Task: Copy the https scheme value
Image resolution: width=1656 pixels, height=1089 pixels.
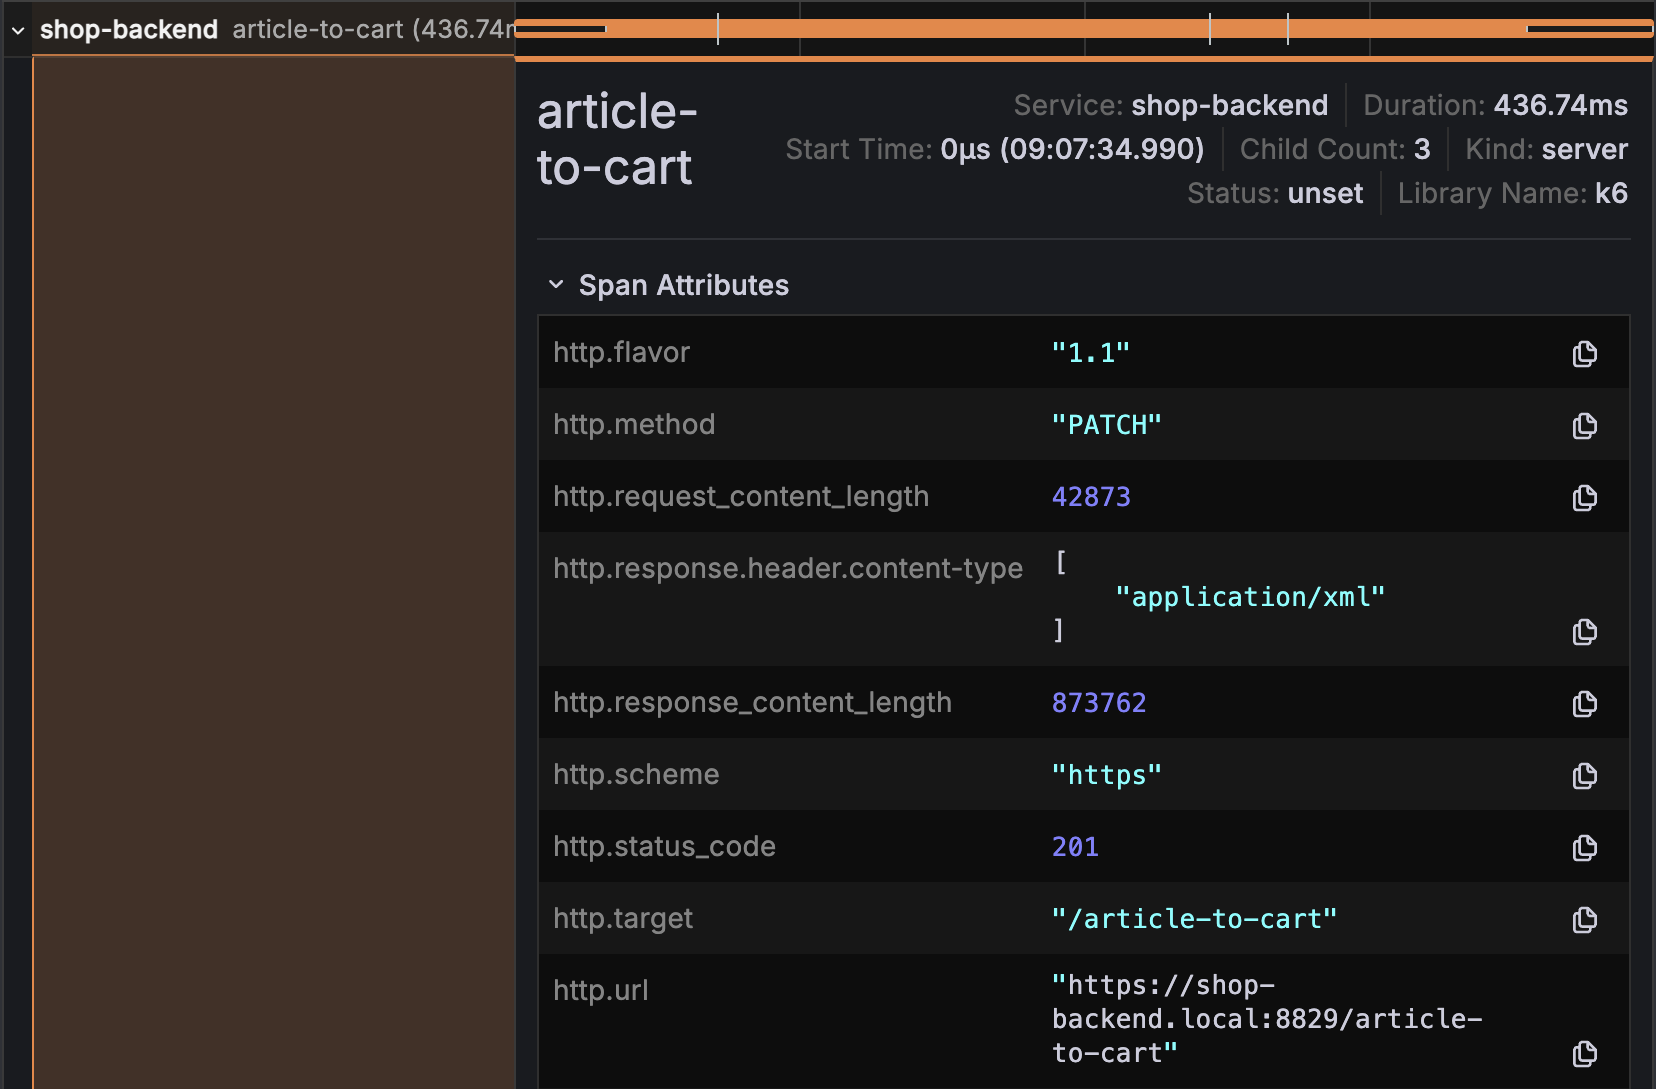Action: (1585, 775)
